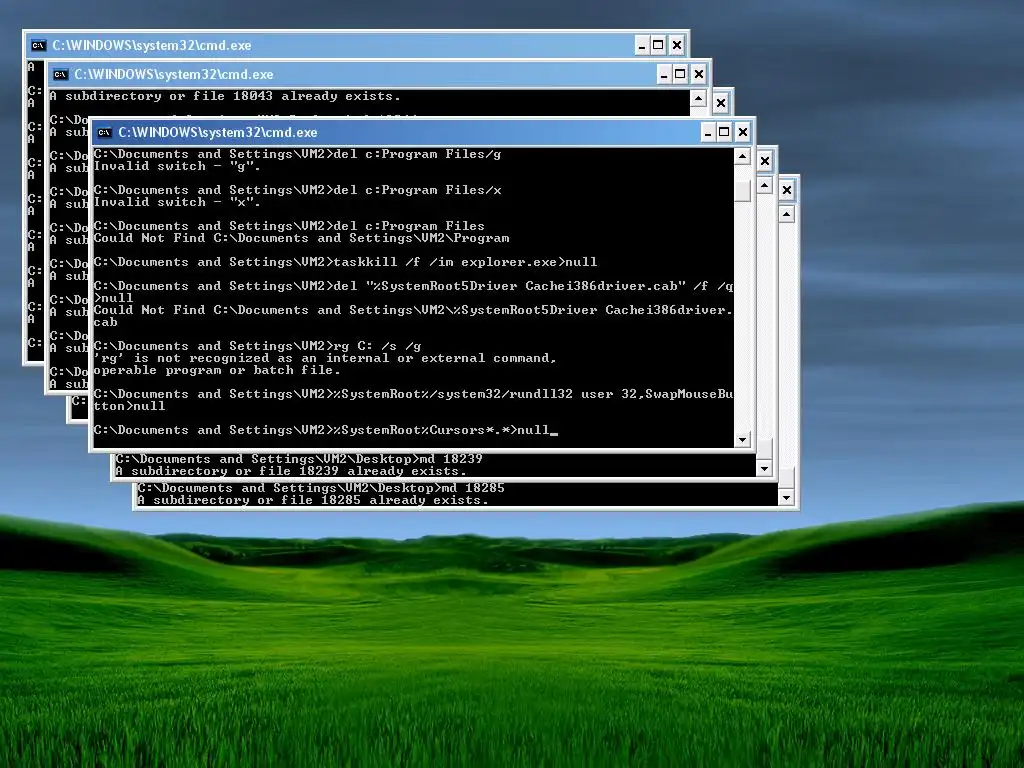Viewport: 1024px width, 768px height.
Task: Minimize the cmd window showing the 18043 message
Action: tap(664, 74)
